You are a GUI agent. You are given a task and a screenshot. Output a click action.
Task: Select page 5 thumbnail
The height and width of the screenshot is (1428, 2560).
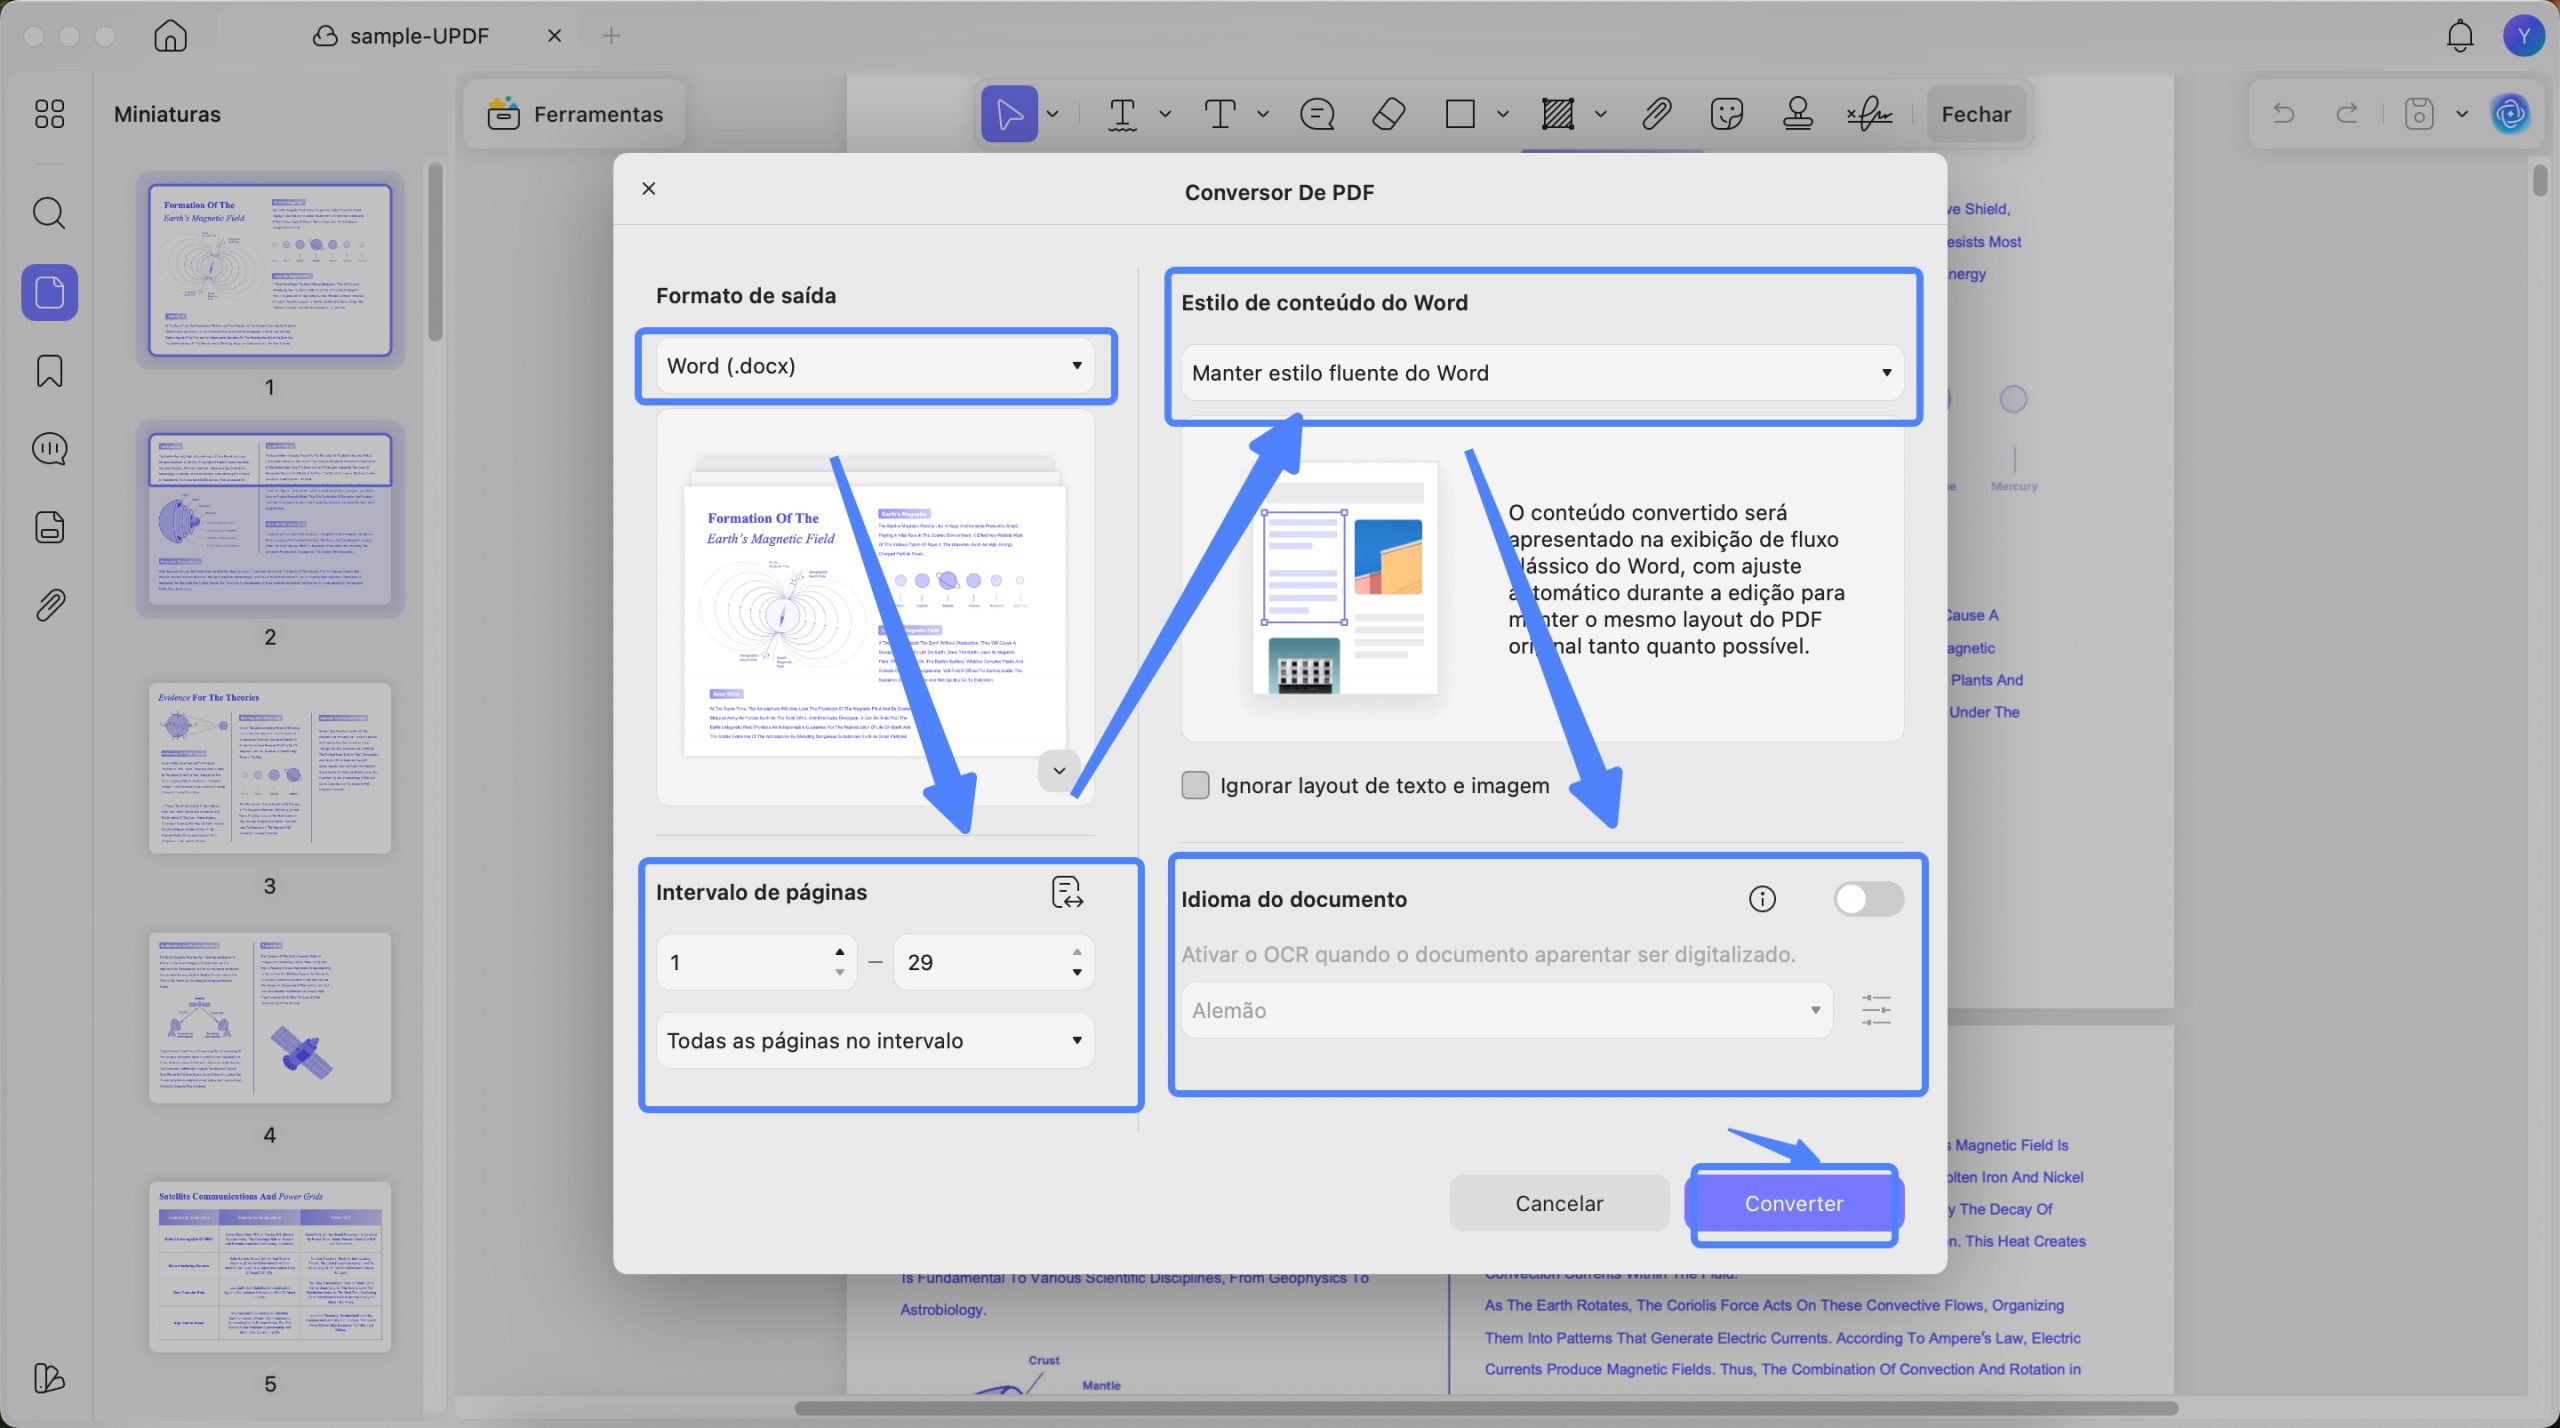click(270, 1267)
